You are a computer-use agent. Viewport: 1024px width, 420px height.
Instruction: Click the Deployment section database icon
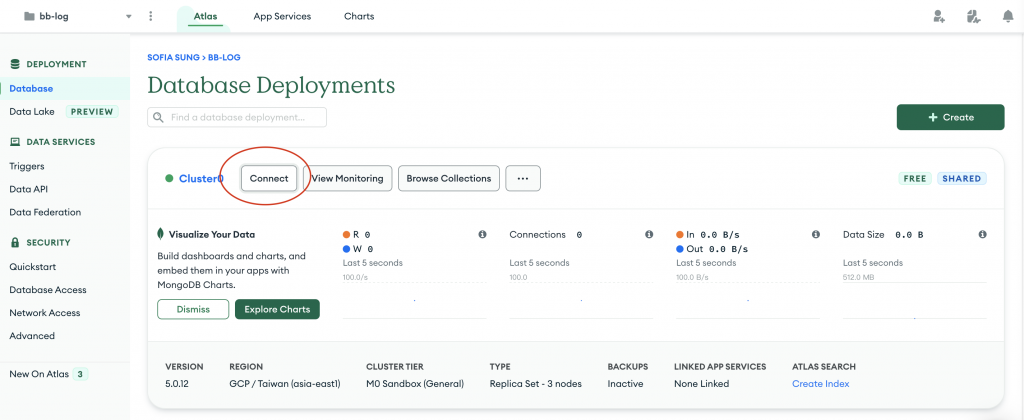(15, 64)
